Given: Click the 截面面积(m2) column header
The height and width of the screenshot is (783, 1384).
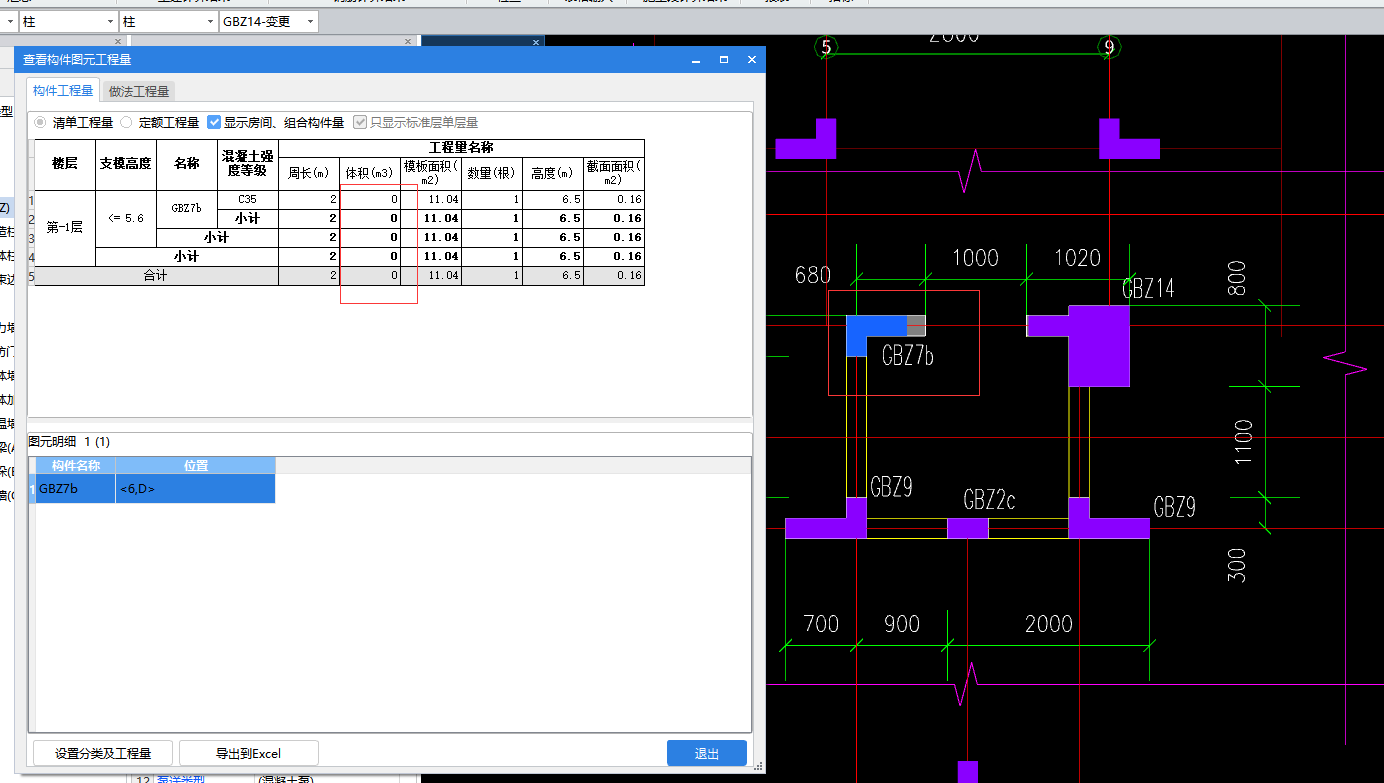Looking at the screenshot, I should pyautogui.click(x=614, y=173).
